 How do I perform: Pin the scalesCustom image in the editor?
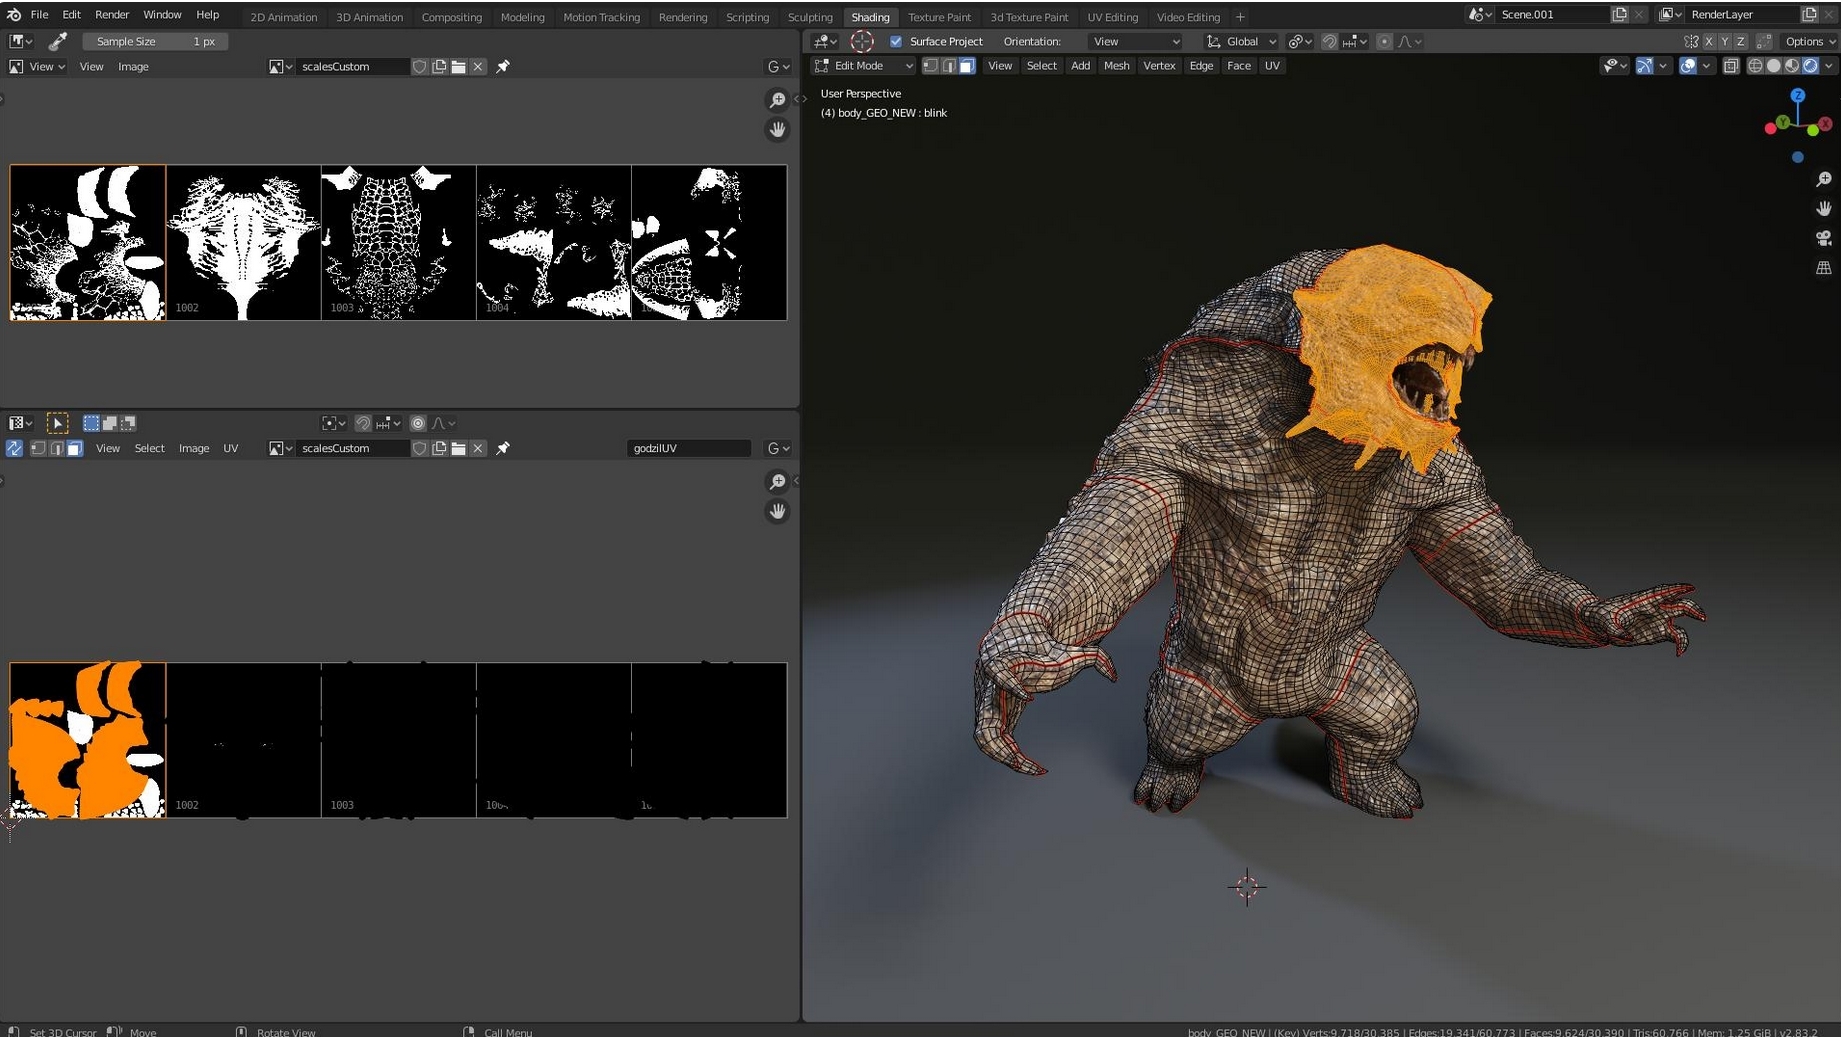(503, 66)
